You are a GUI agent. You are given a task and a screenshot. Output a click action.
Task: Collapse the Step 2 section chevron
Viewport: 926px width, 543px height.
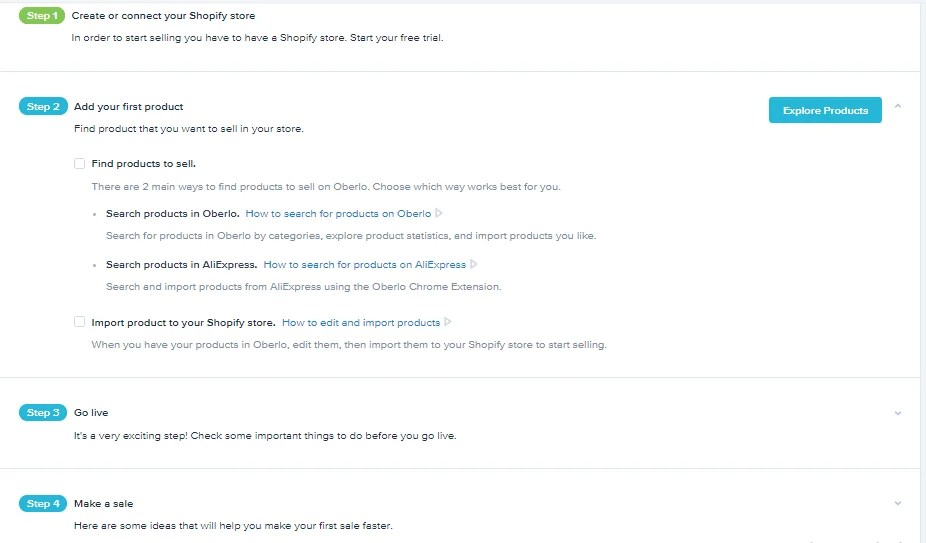(x=898, y=106)
